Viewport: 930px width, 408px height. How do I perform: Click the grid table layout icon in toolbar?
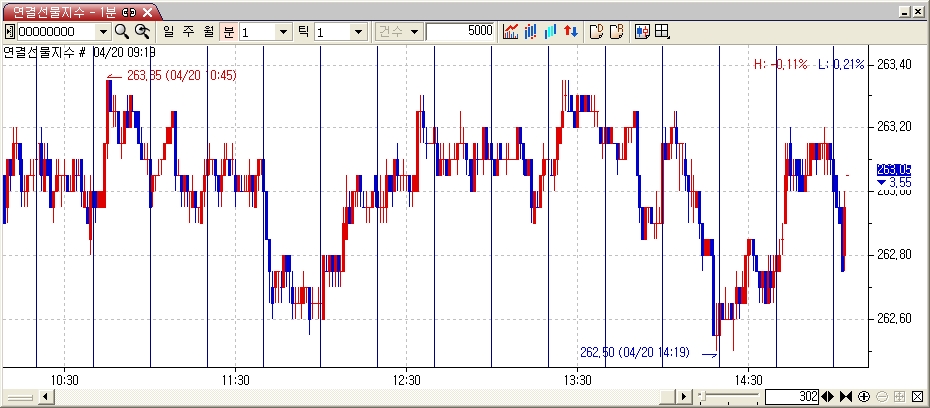point(662,31)
